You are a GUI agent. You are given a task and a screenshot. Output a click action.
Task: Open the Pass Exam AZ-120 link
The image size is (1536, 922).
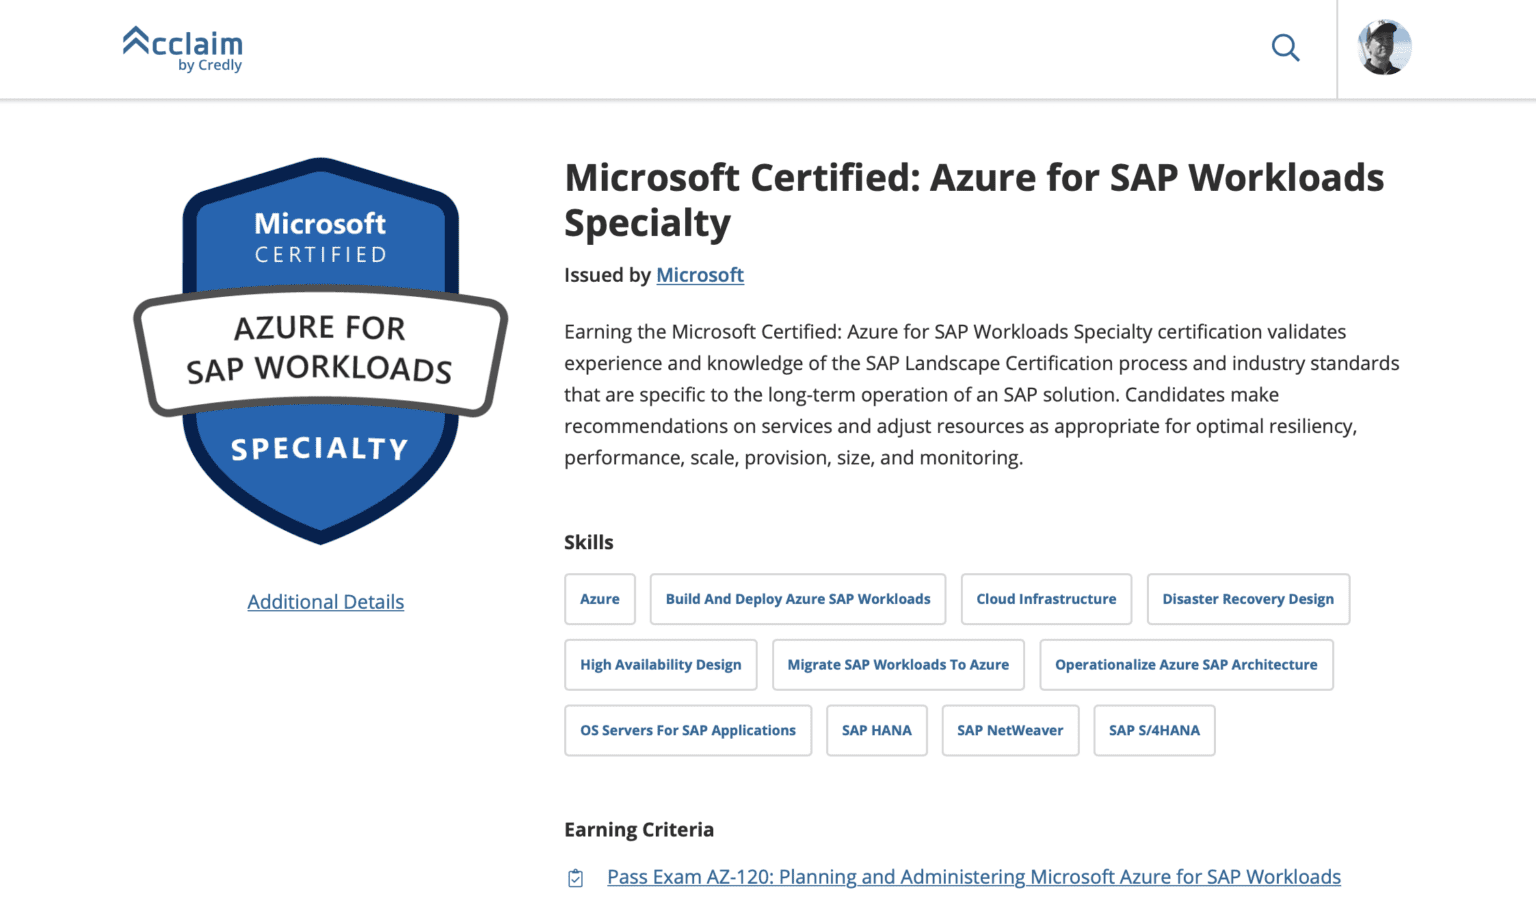973,877
